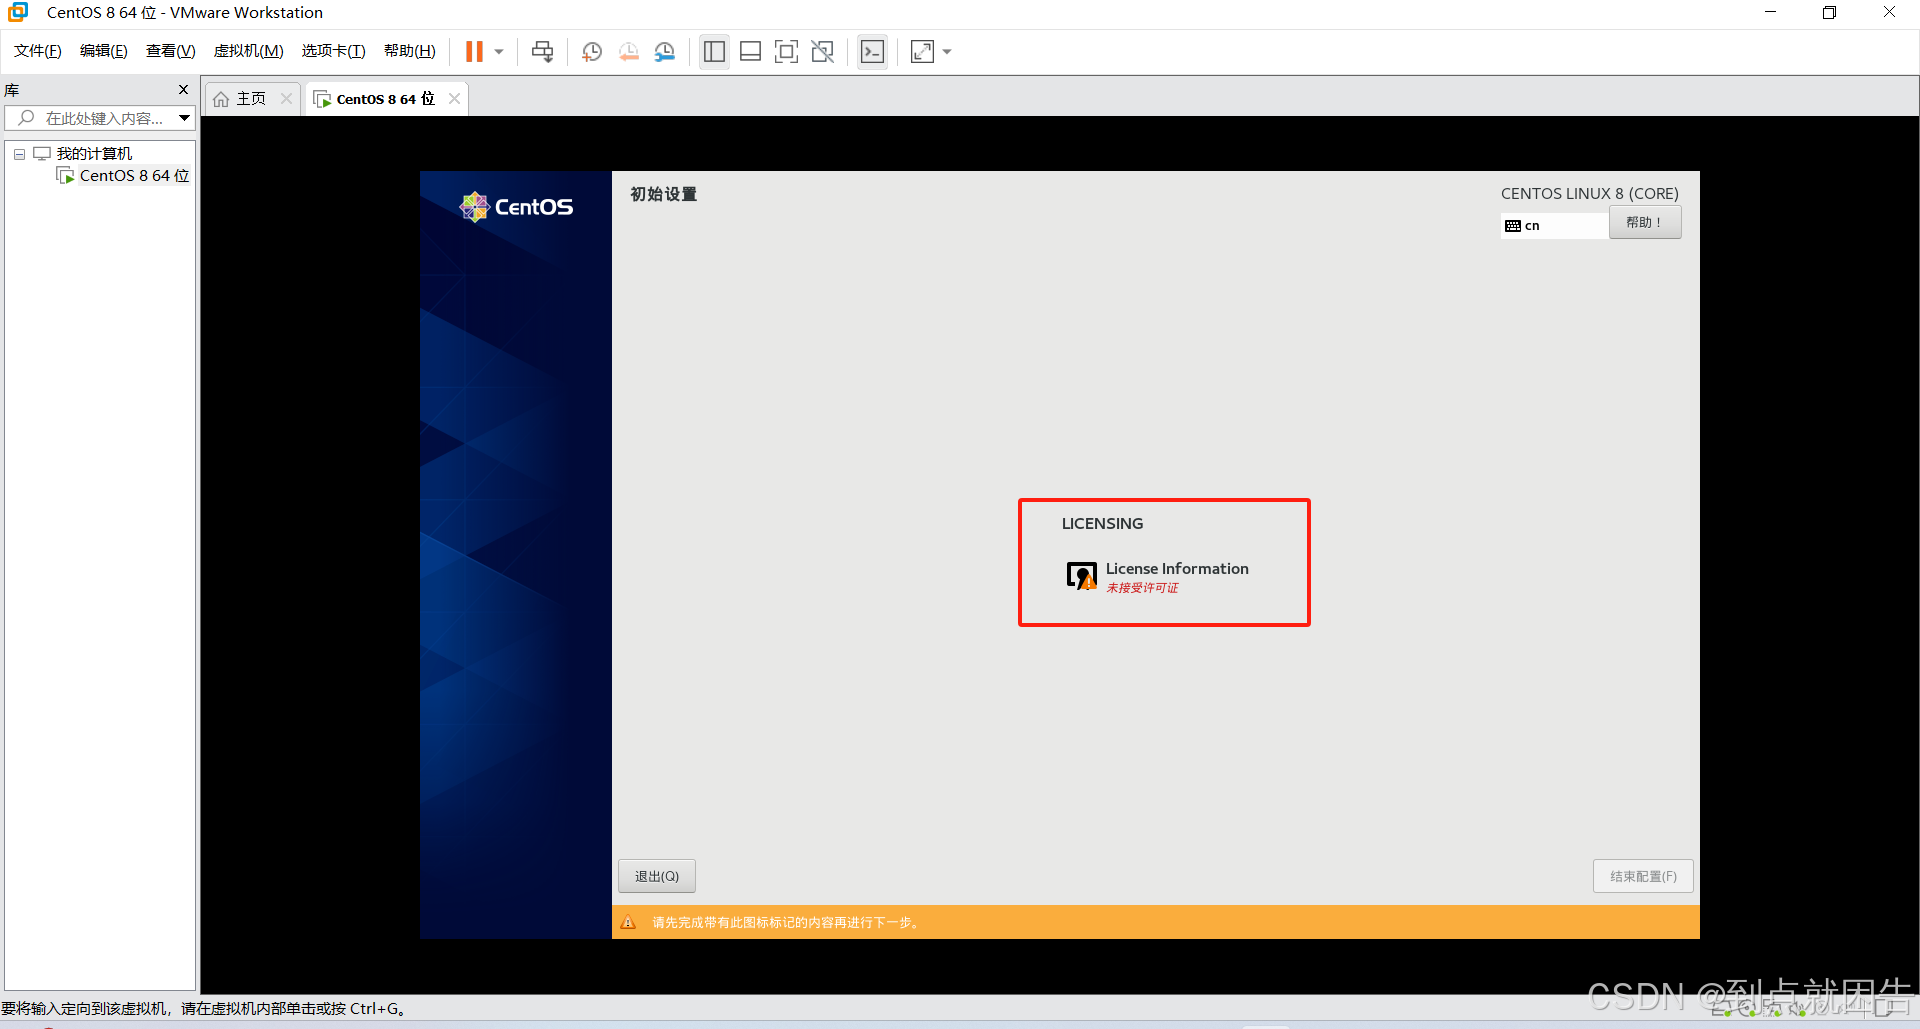Image resolution: width=1920 pixels, height=1029 pixels.
Task: Open the console view
Action: pyautogui.click(x=872, y=52)
